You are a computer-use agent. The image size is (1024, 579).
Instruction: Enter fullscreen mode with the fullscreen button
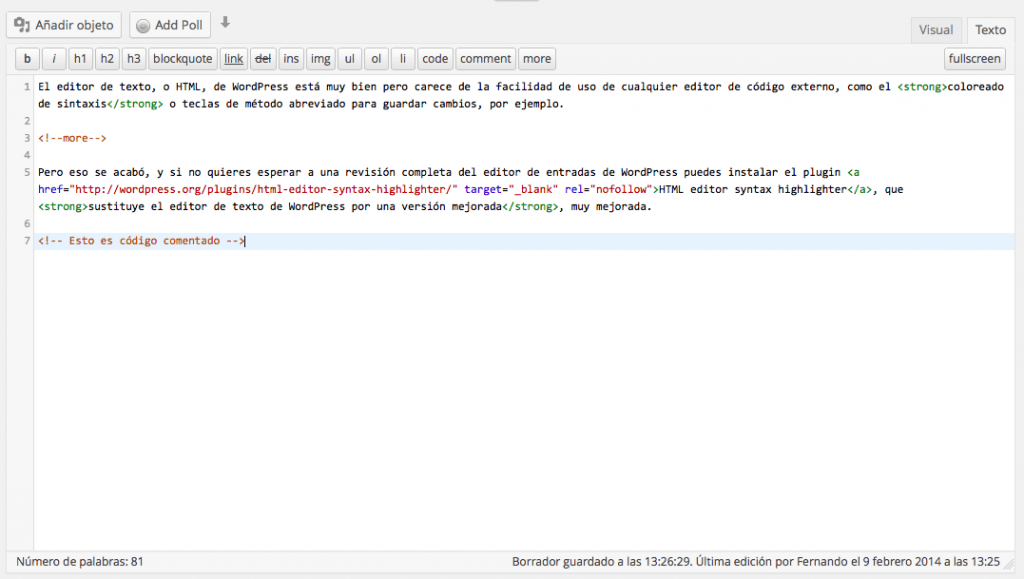pyautogui.click(x=974, y=58)
